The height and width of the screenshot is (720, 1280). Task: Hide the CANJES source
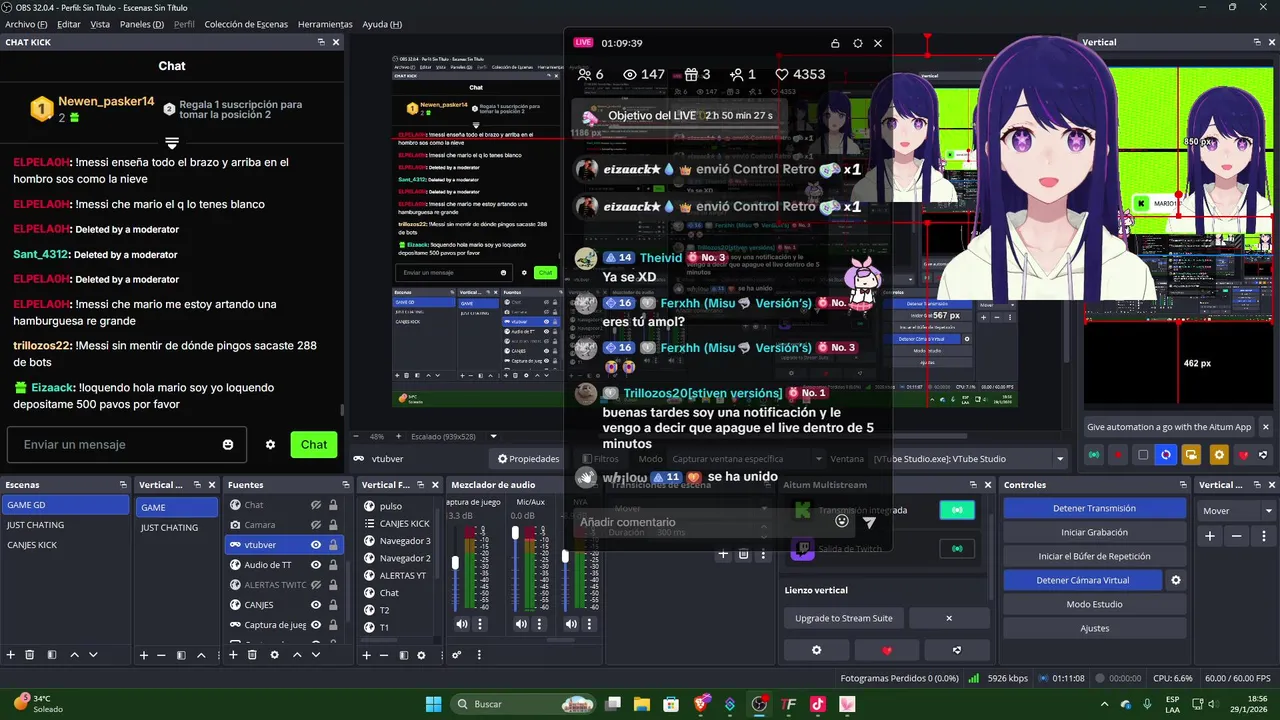click(x=315, y=605)
